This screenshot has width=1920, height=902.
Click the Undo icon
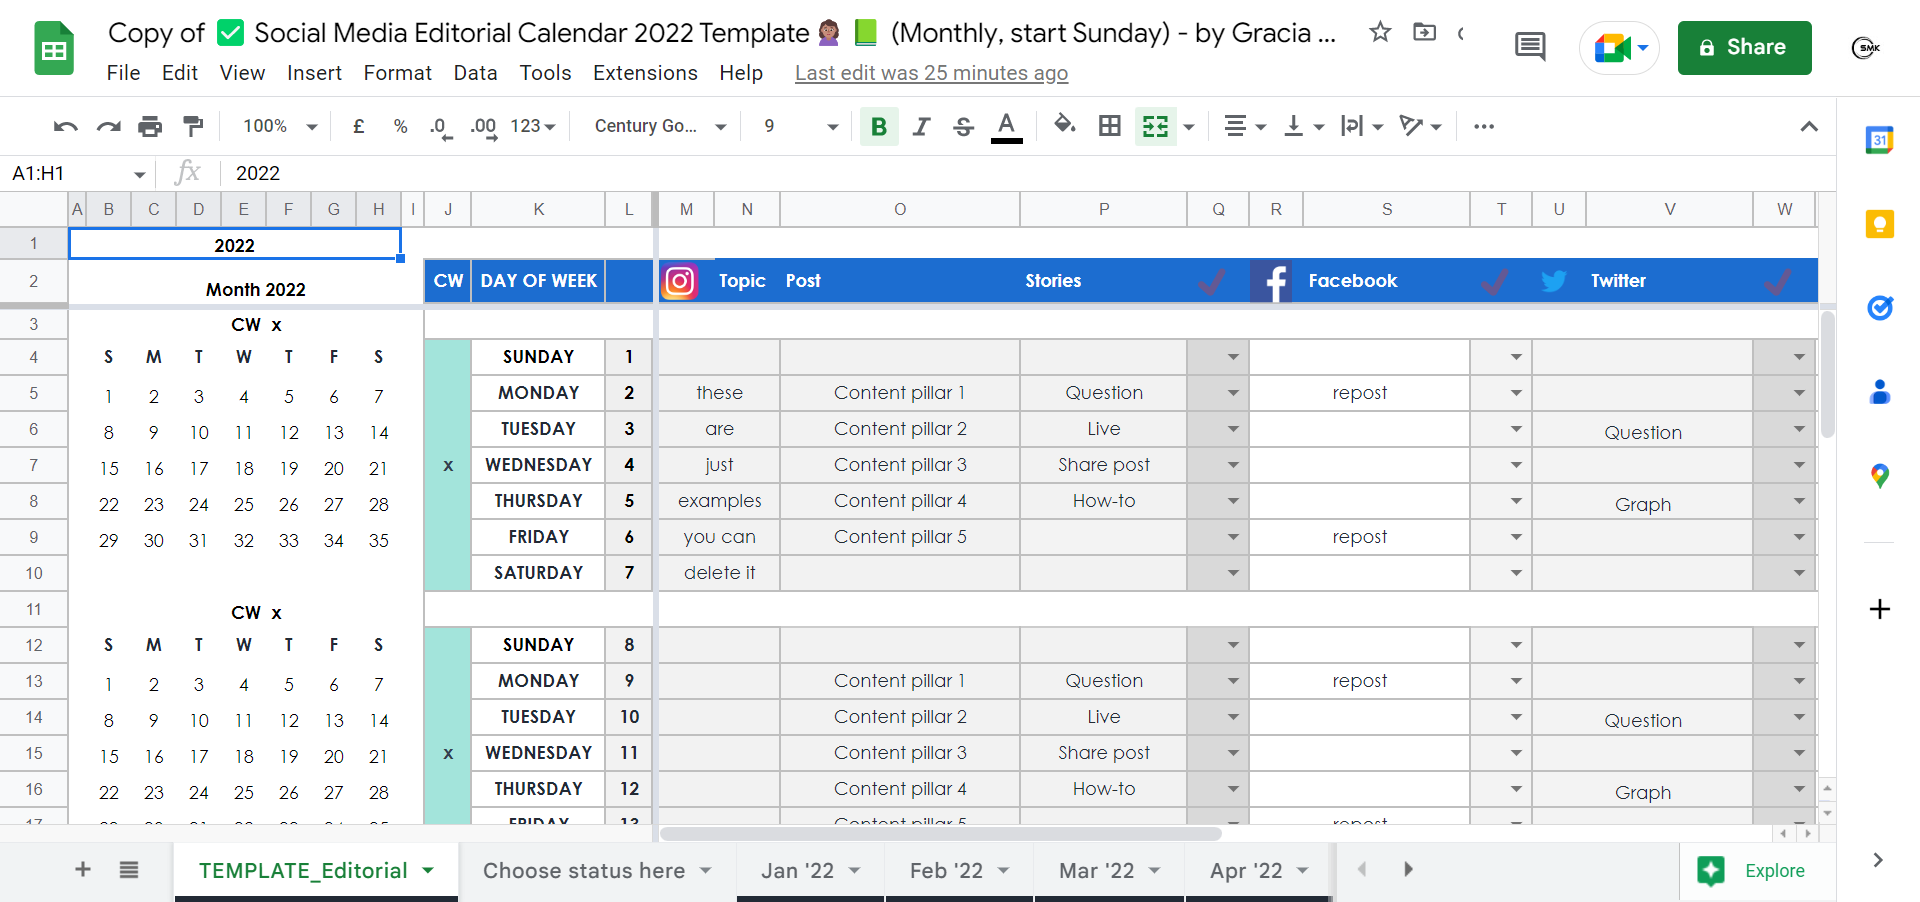coord(66,126)
